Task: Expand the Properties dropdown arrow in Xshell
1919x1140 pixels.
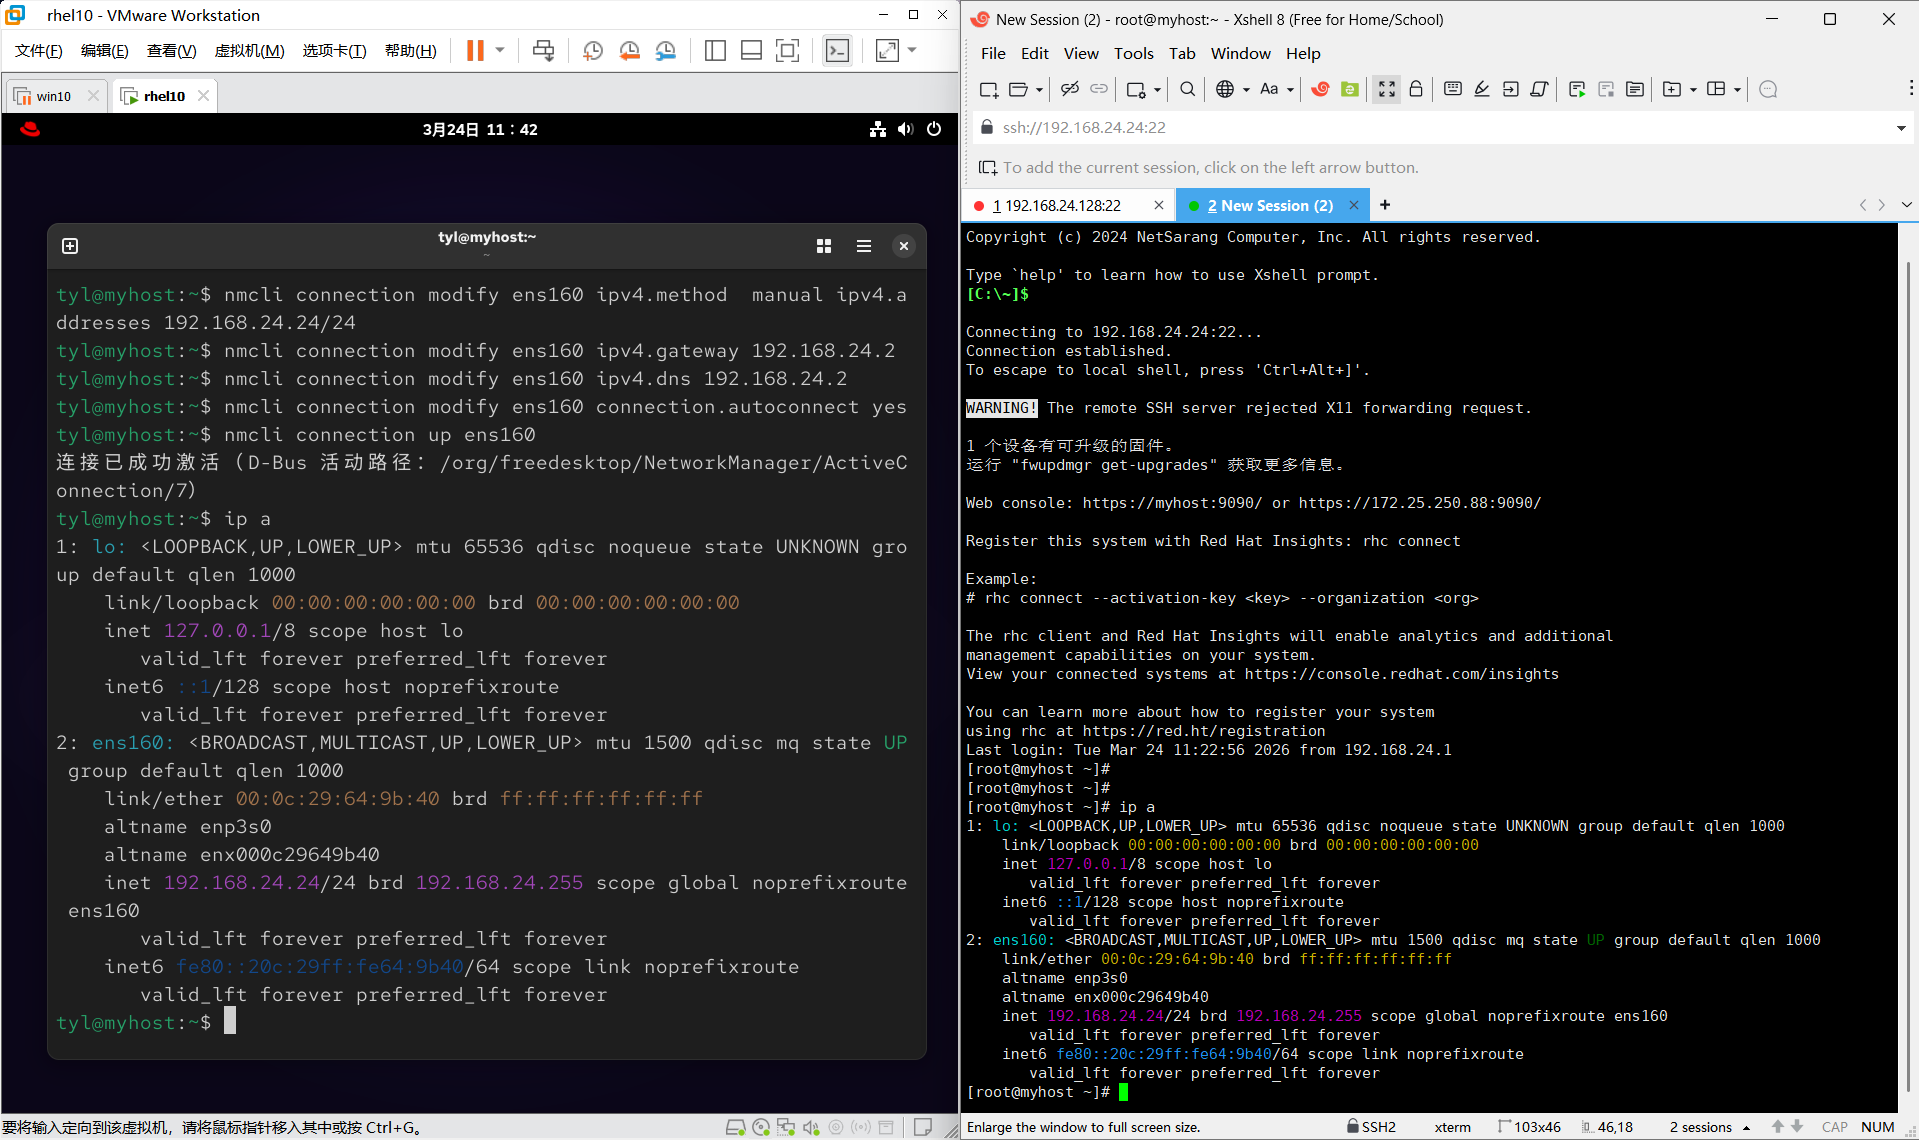Action: 1157,90
